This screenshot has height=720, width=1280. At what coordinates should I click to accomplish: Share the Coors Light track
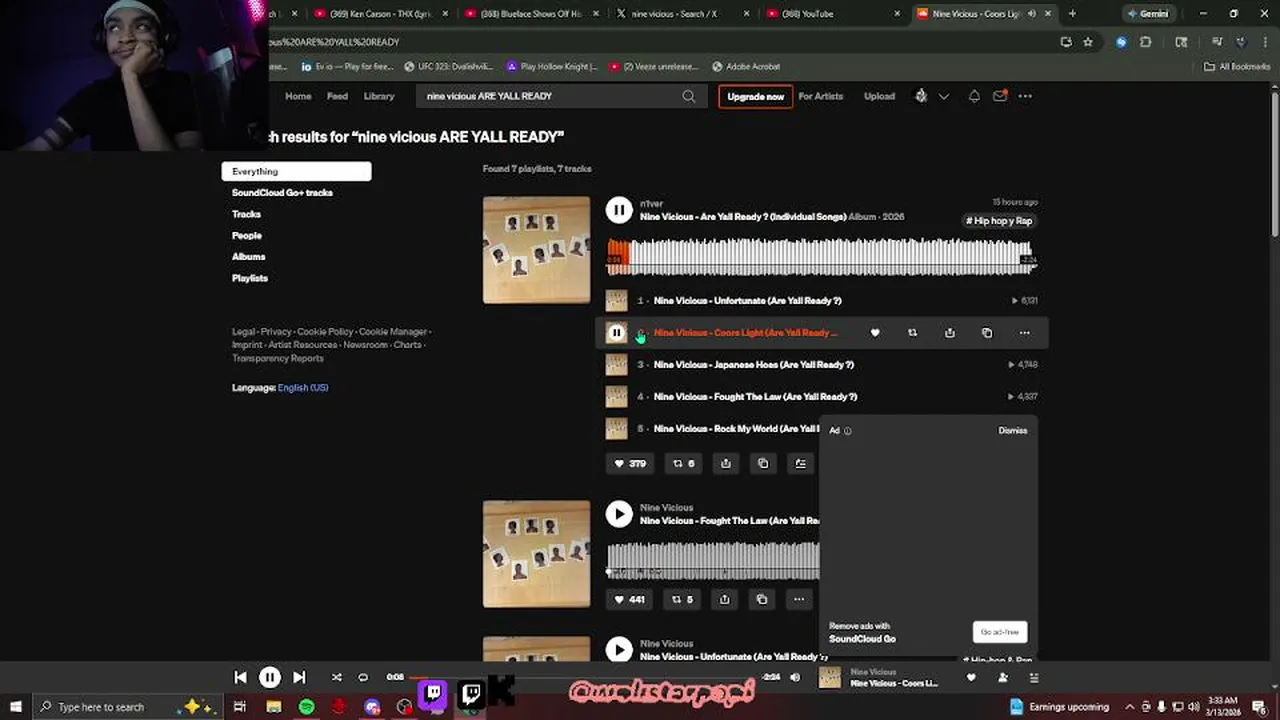pos(950,333)
